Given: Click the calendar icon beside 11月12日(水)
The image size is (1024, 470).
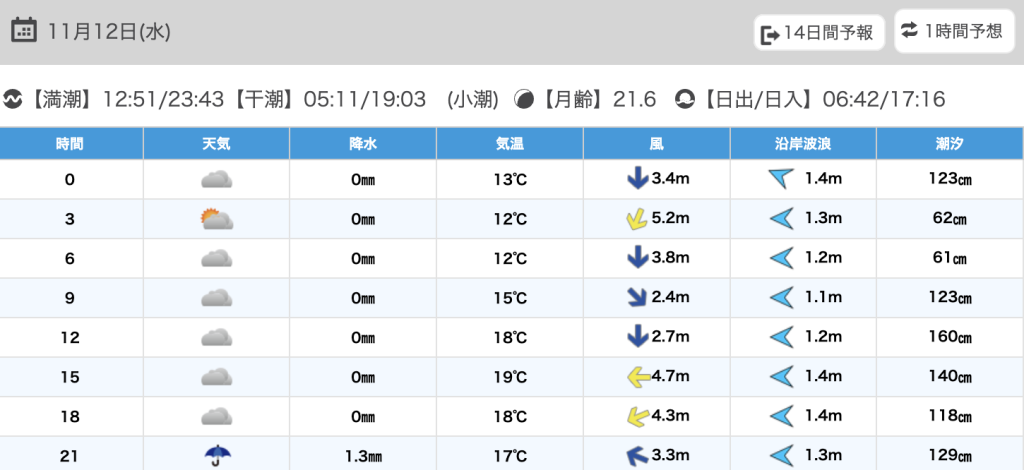Looking at the screenshot, I should [x=24, y=31].
